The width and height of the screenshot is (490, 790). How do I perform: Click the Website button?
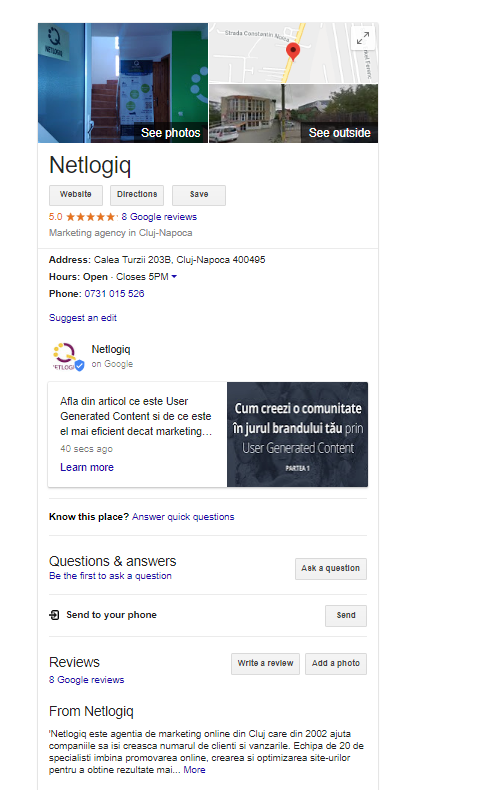point(76,195)
